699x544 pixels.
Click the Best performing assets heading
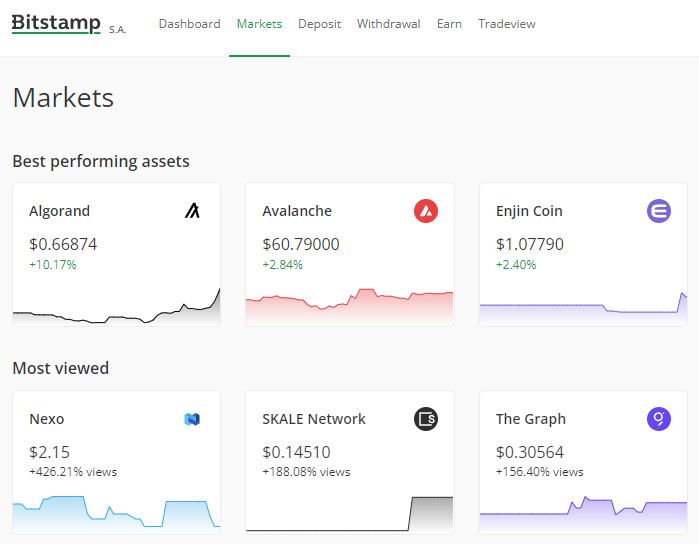coord(101,161)
